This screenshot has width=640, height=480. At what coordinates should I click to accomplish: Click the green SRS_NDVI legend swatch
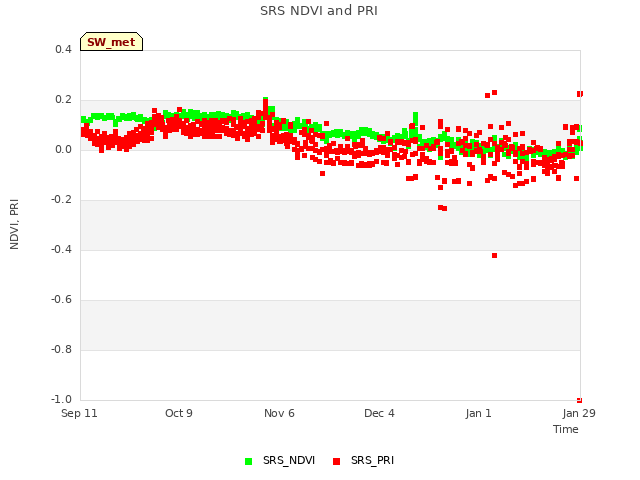(249, 461)
